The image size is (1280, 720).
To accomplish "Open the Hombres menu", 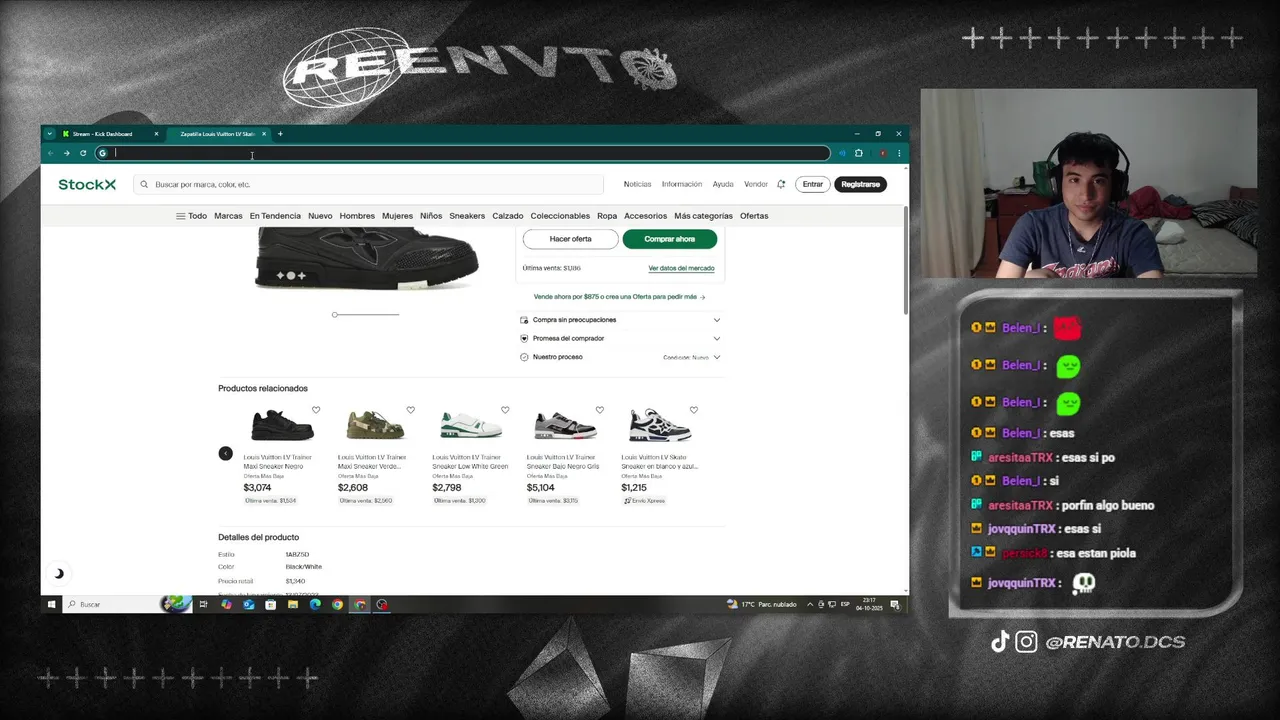I will [357, 216].
